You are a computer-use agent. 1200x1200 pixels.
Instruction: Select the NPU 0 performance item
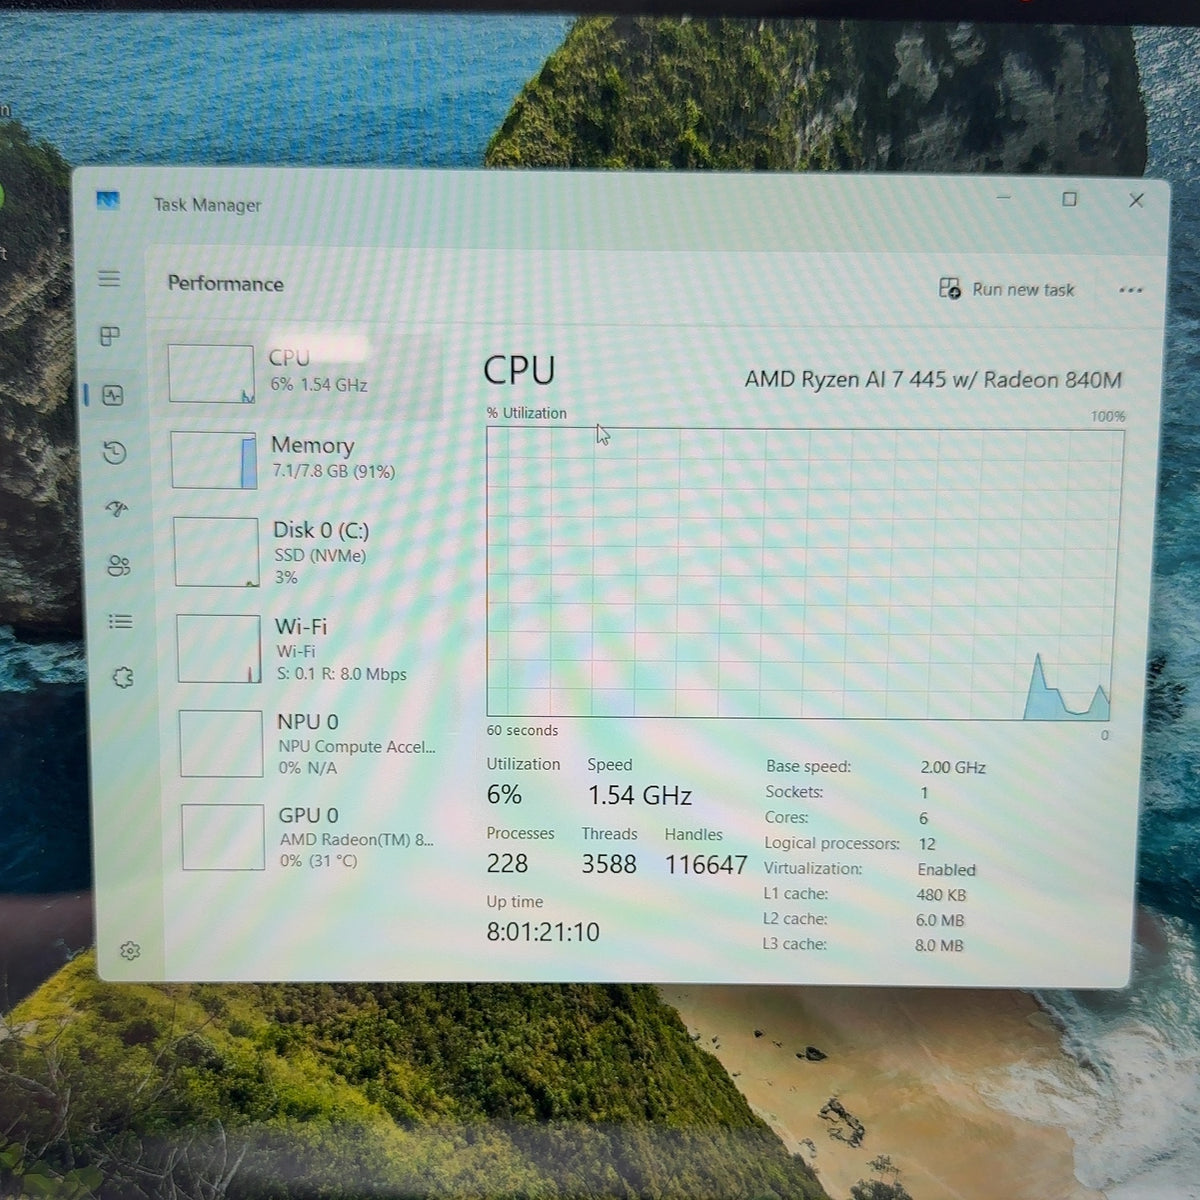[311, 744]
